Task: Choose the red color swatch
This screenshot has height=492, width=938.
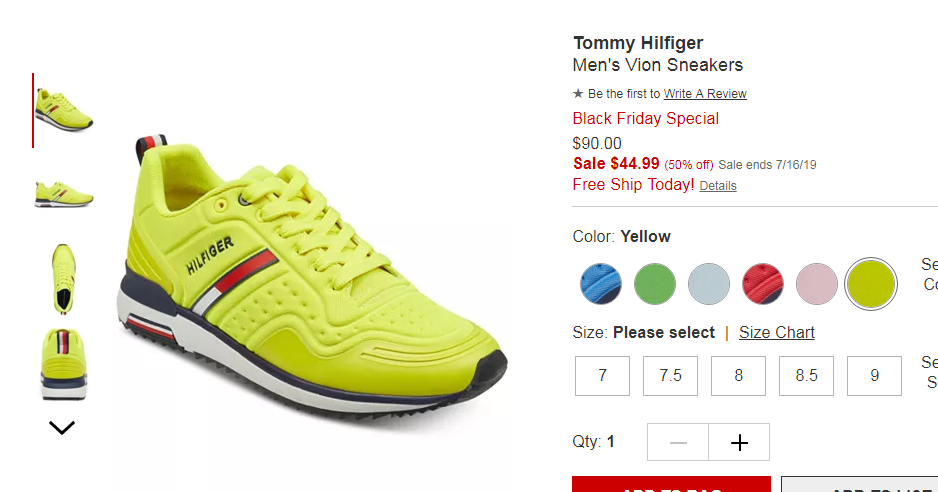Action: click(763, 284)
